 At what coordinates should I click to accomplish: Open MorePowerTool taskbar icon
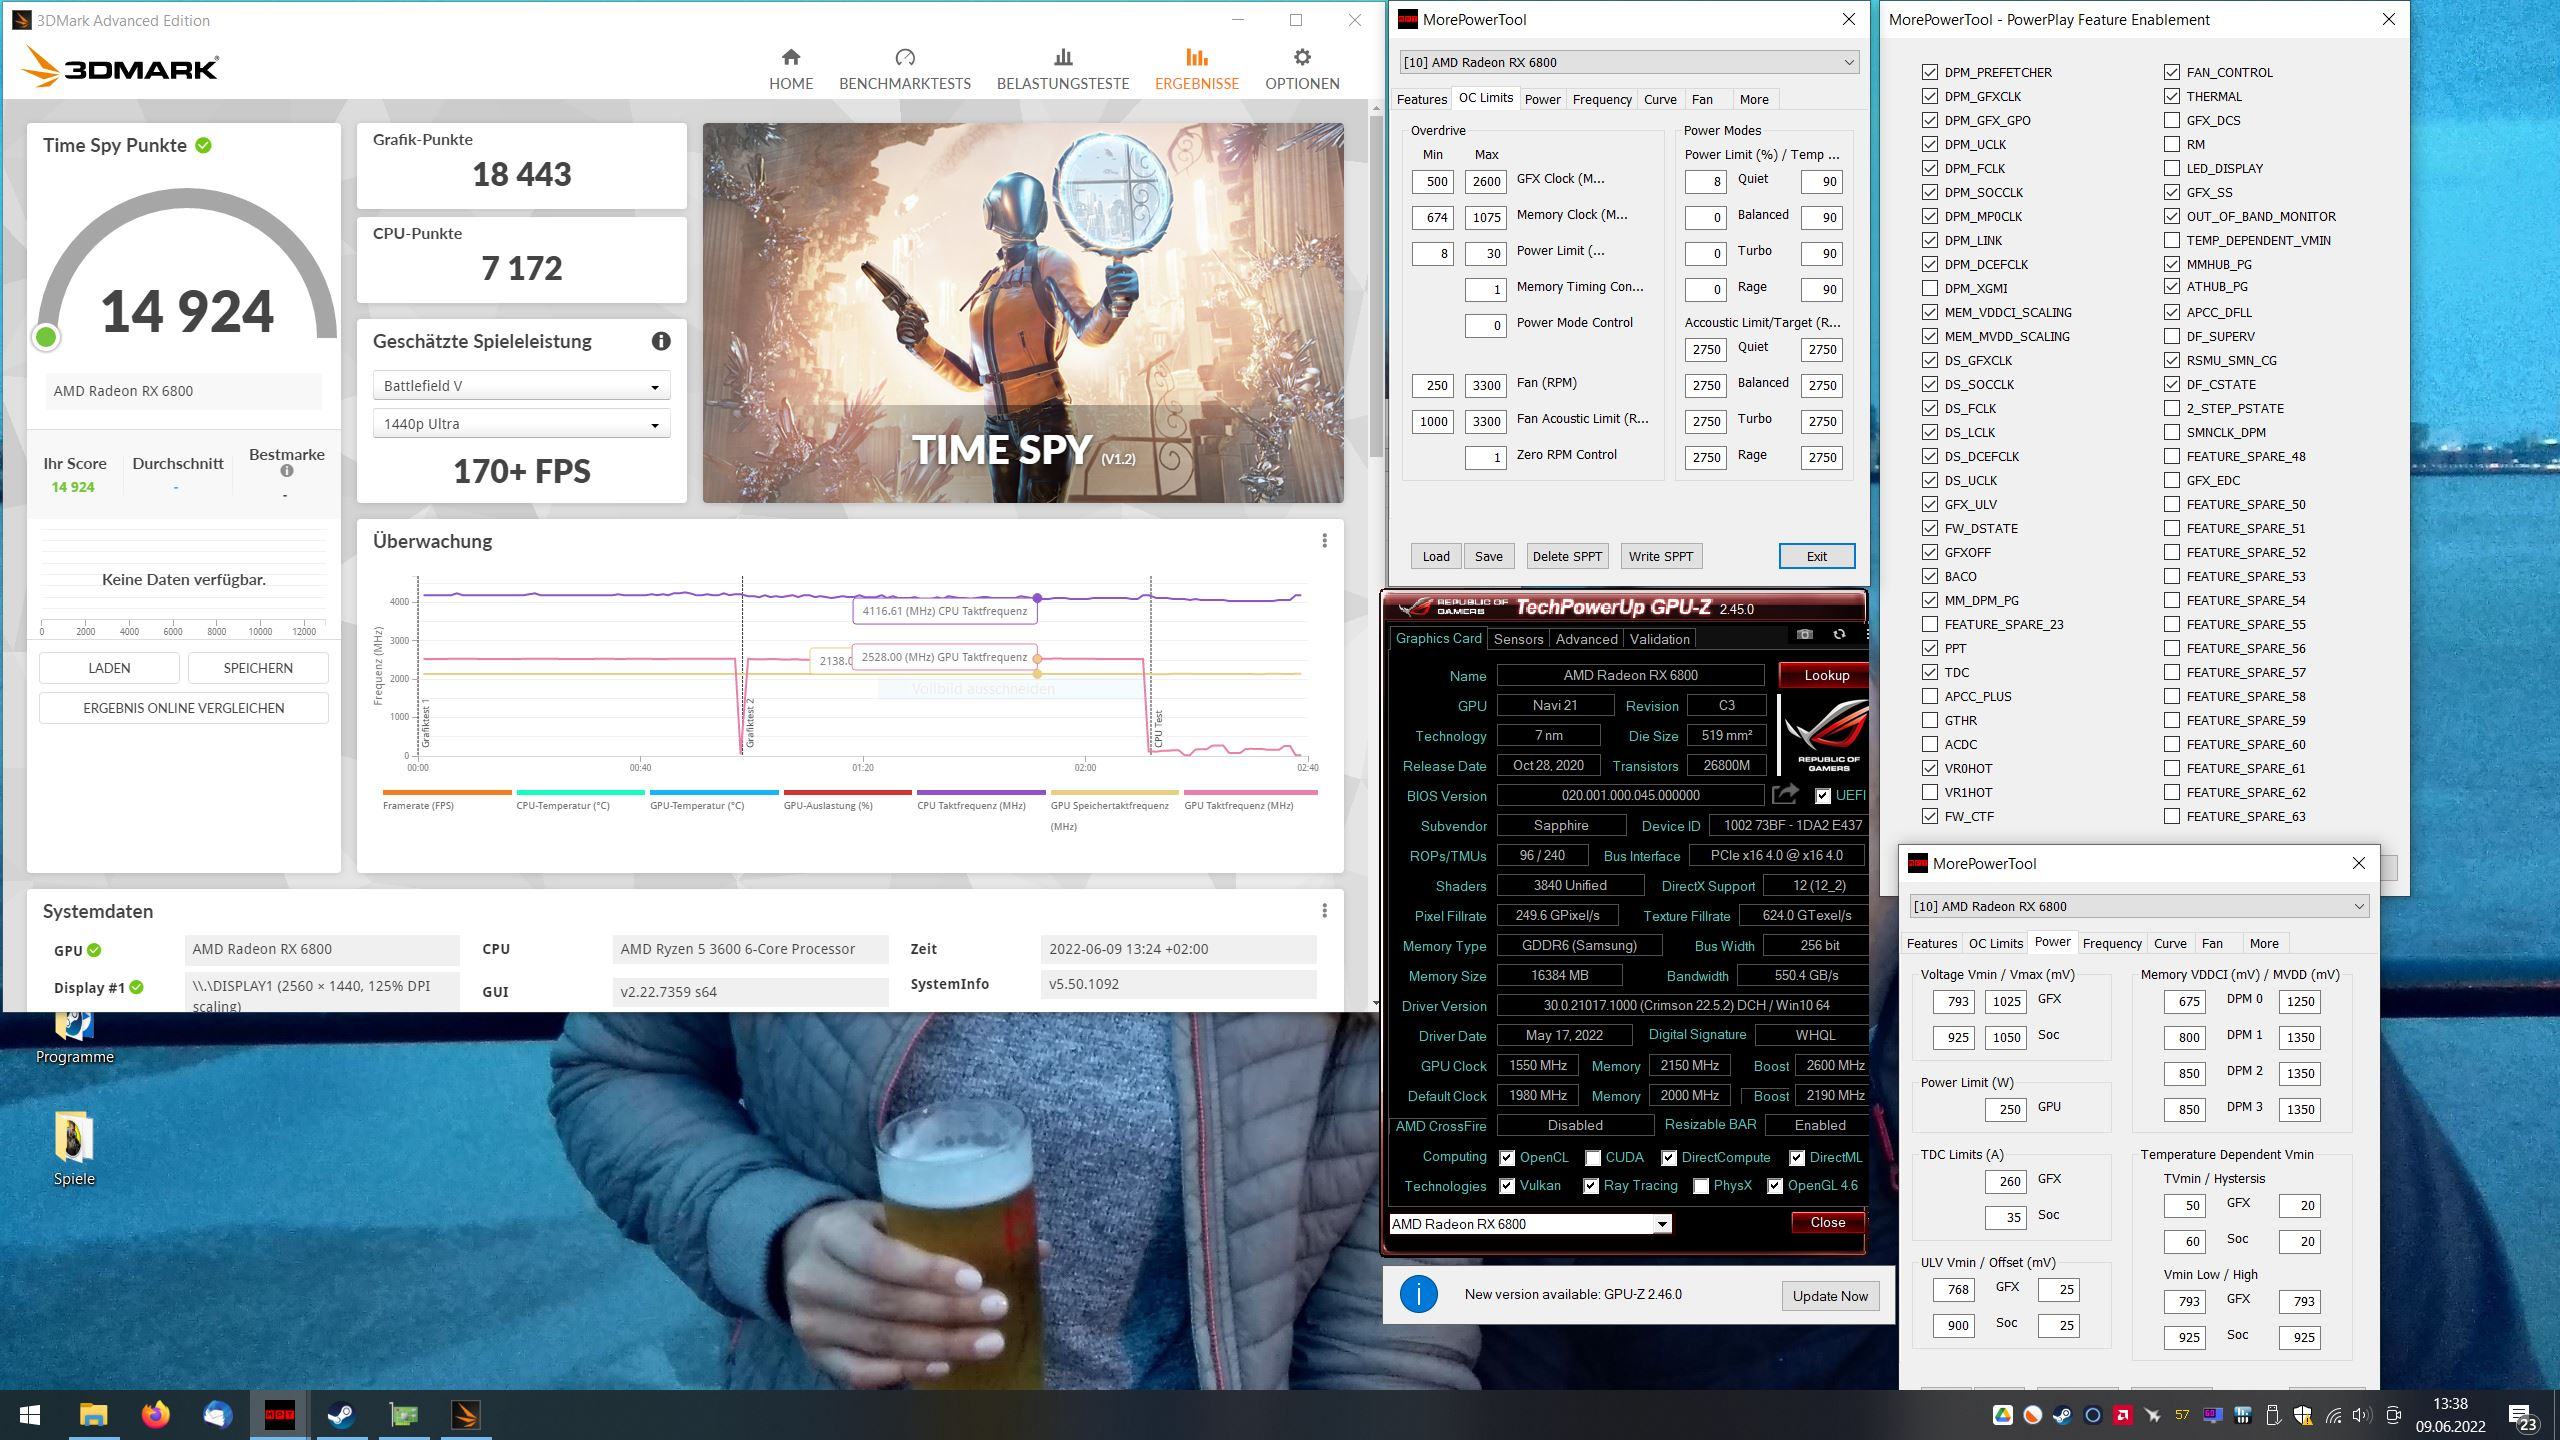[x=279, y=1415]
